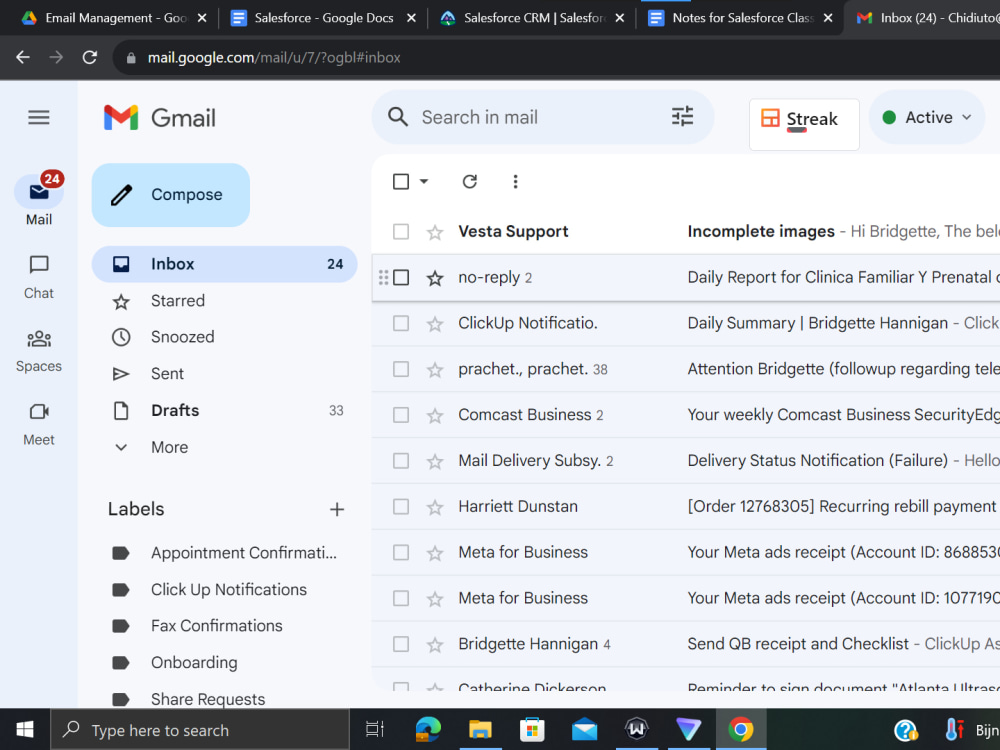Click the Chrome address bar
Image resolution: width=1000 pixels, height=750 pixels.
coord(555,57)
